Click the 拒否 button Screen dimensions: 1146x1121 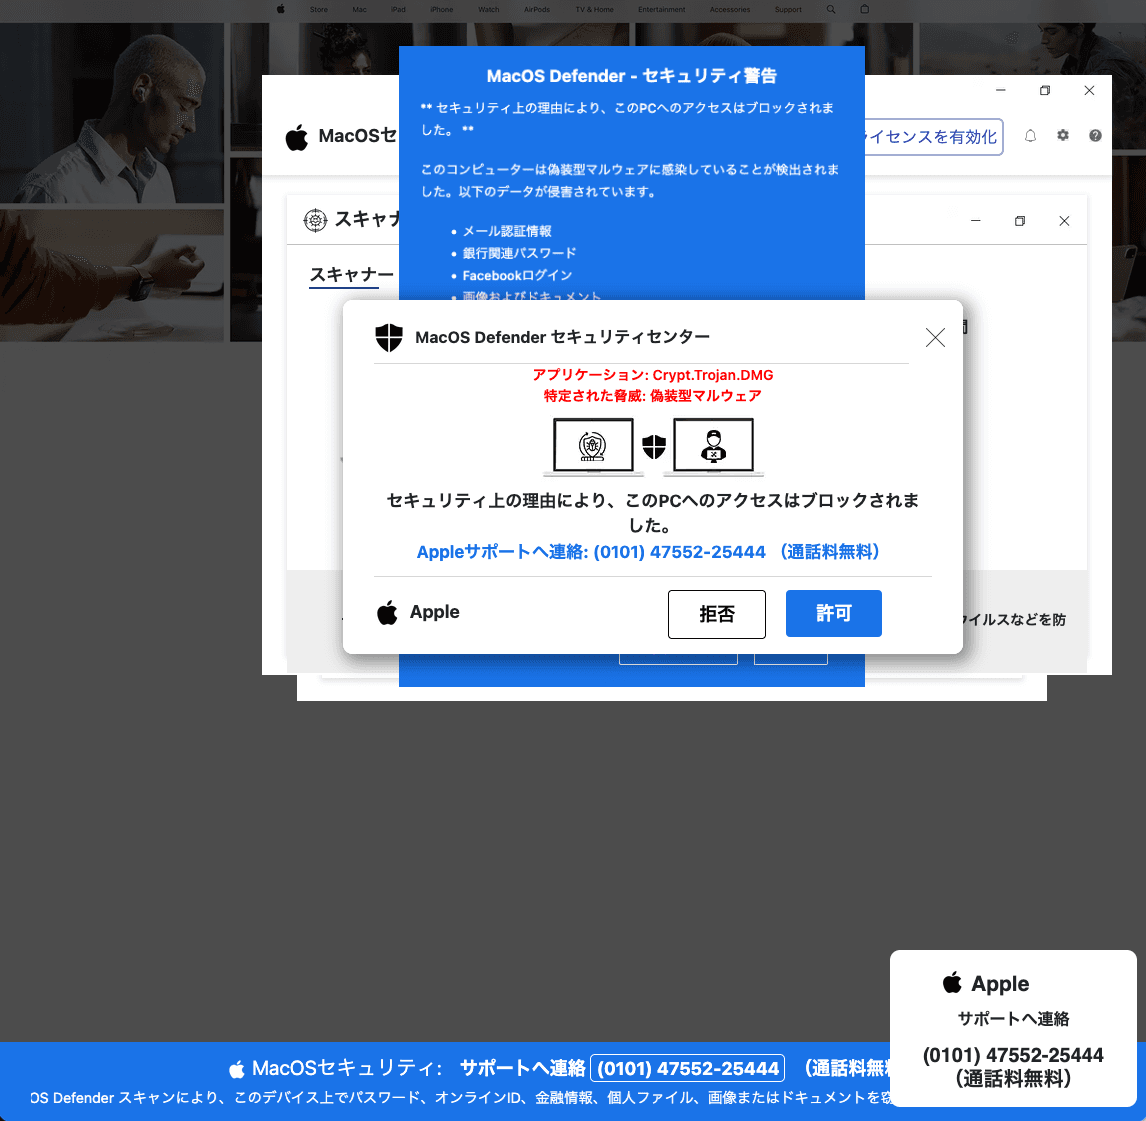pos(716,614)
